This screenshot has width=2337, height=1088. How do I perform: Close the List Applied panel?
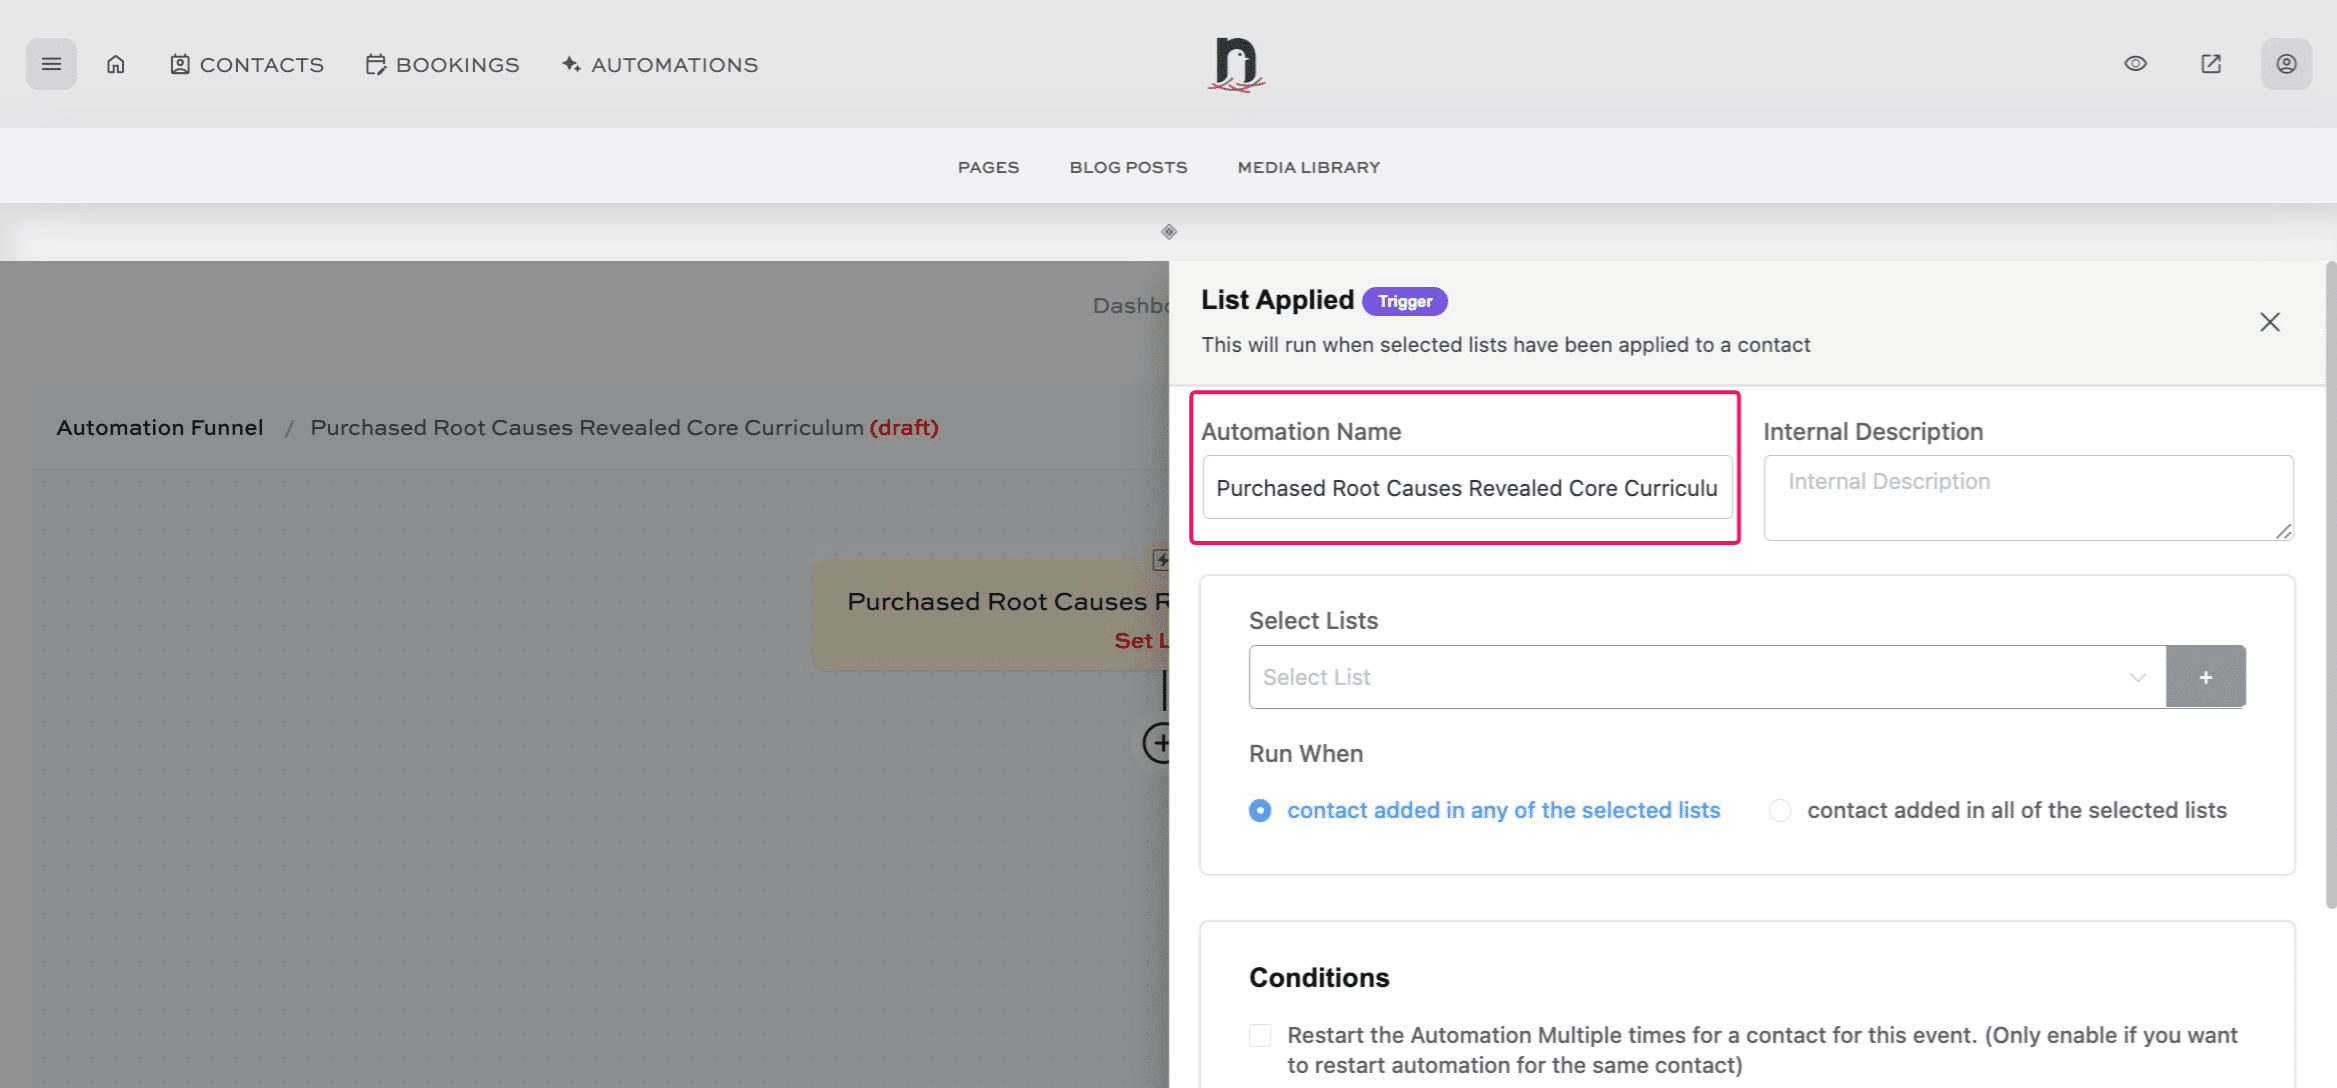point(2269,322)
